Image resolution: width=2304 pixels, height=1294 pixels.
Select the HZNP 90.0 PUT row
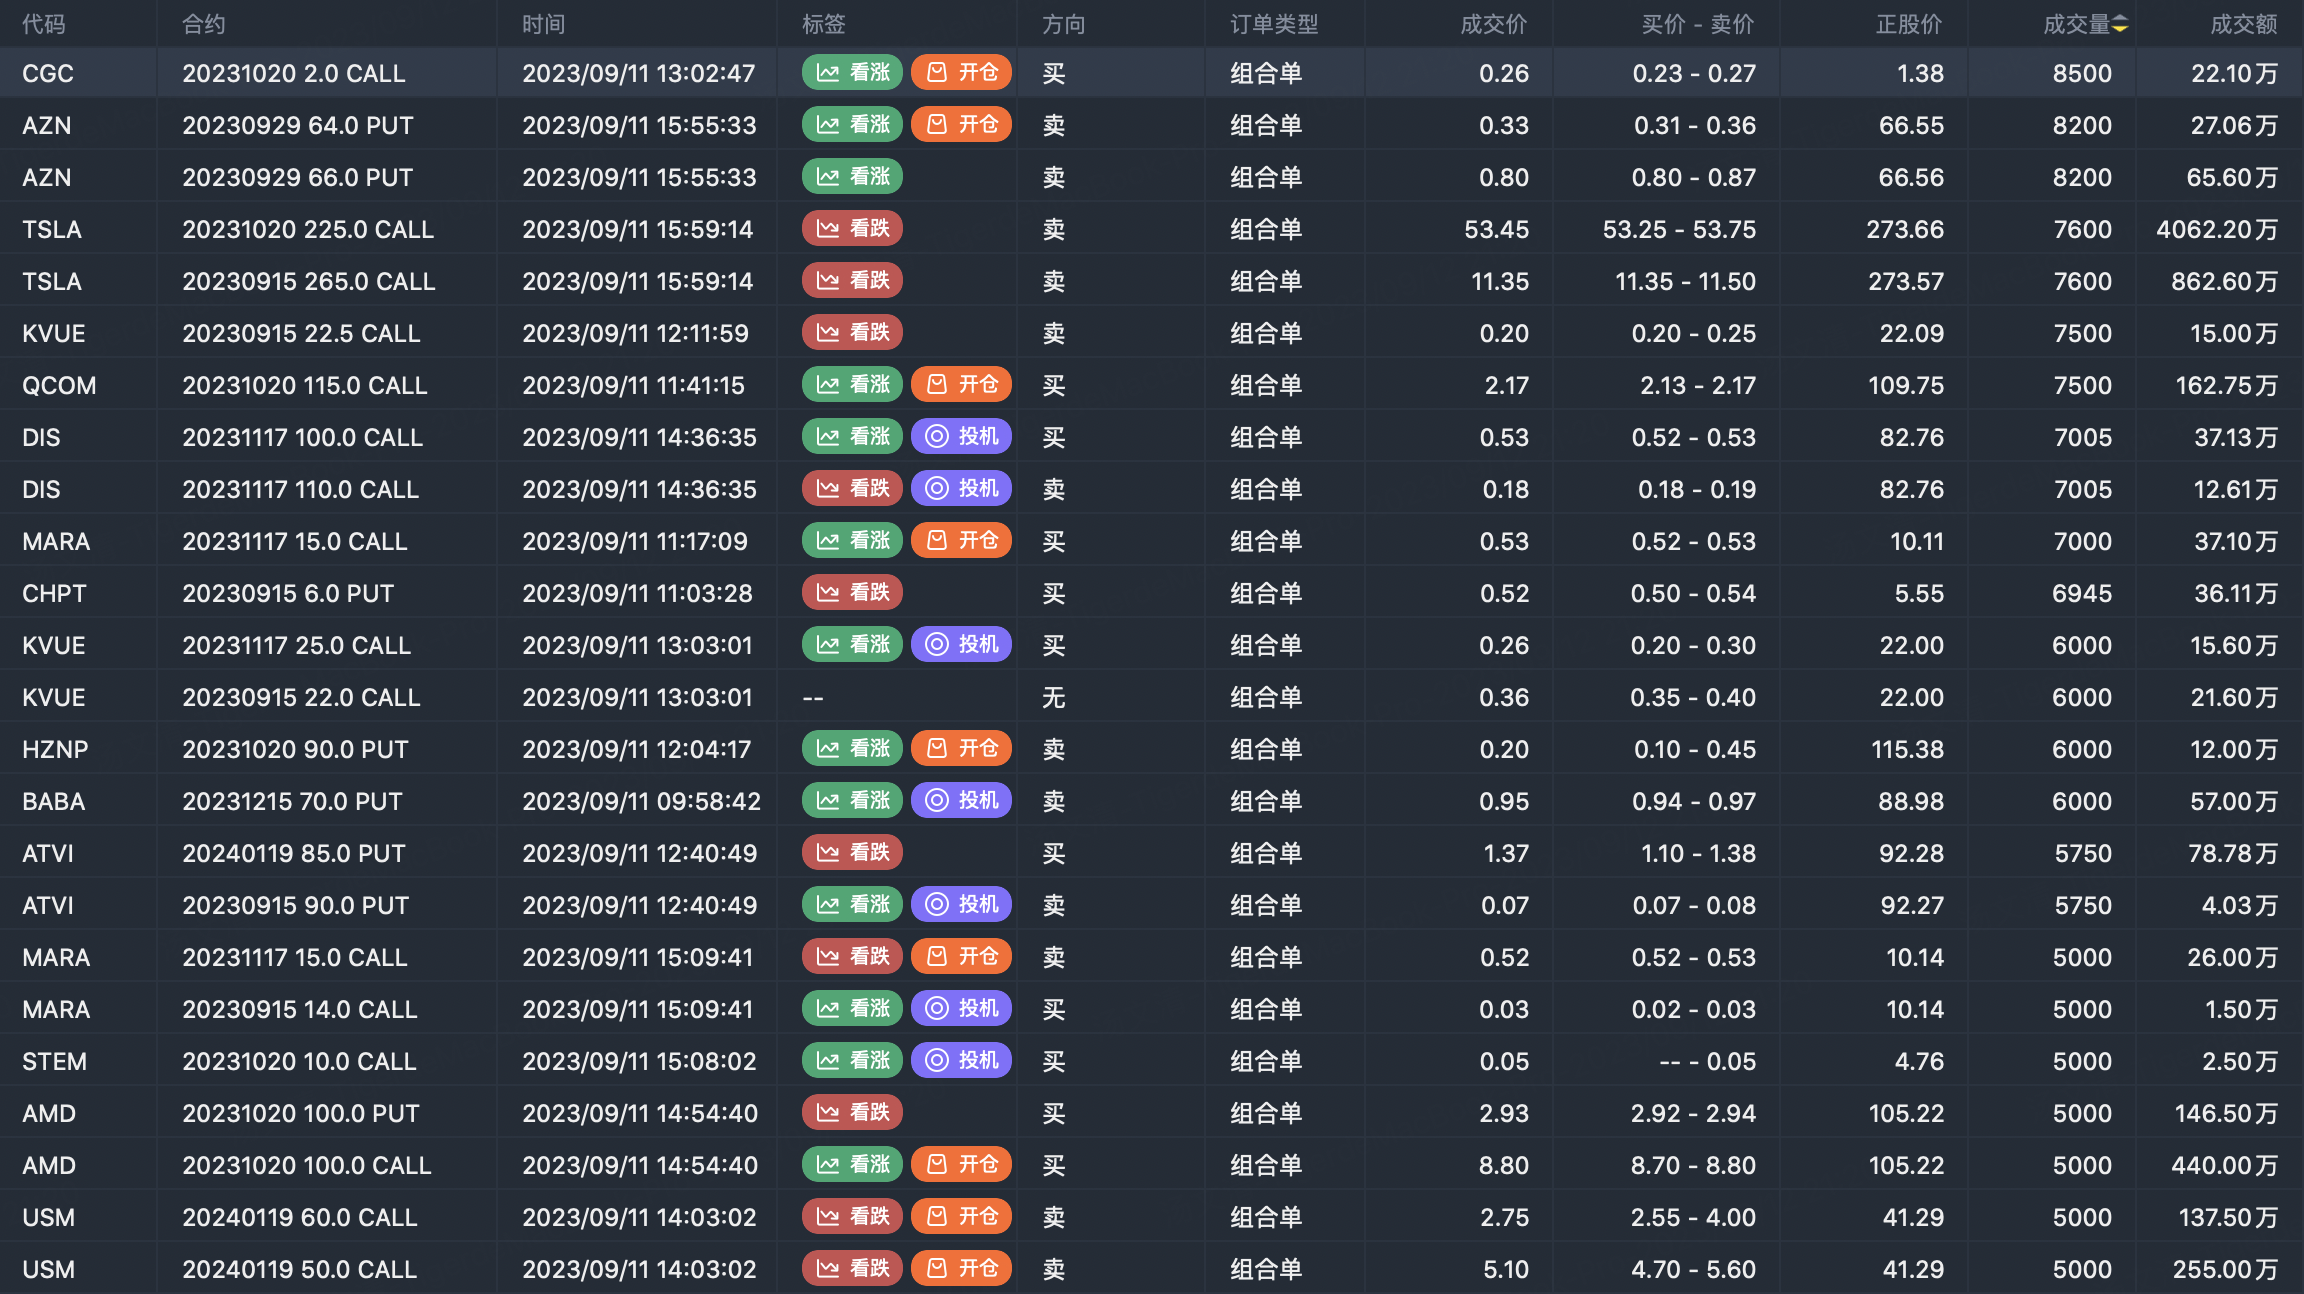click(x=295, y=749)
